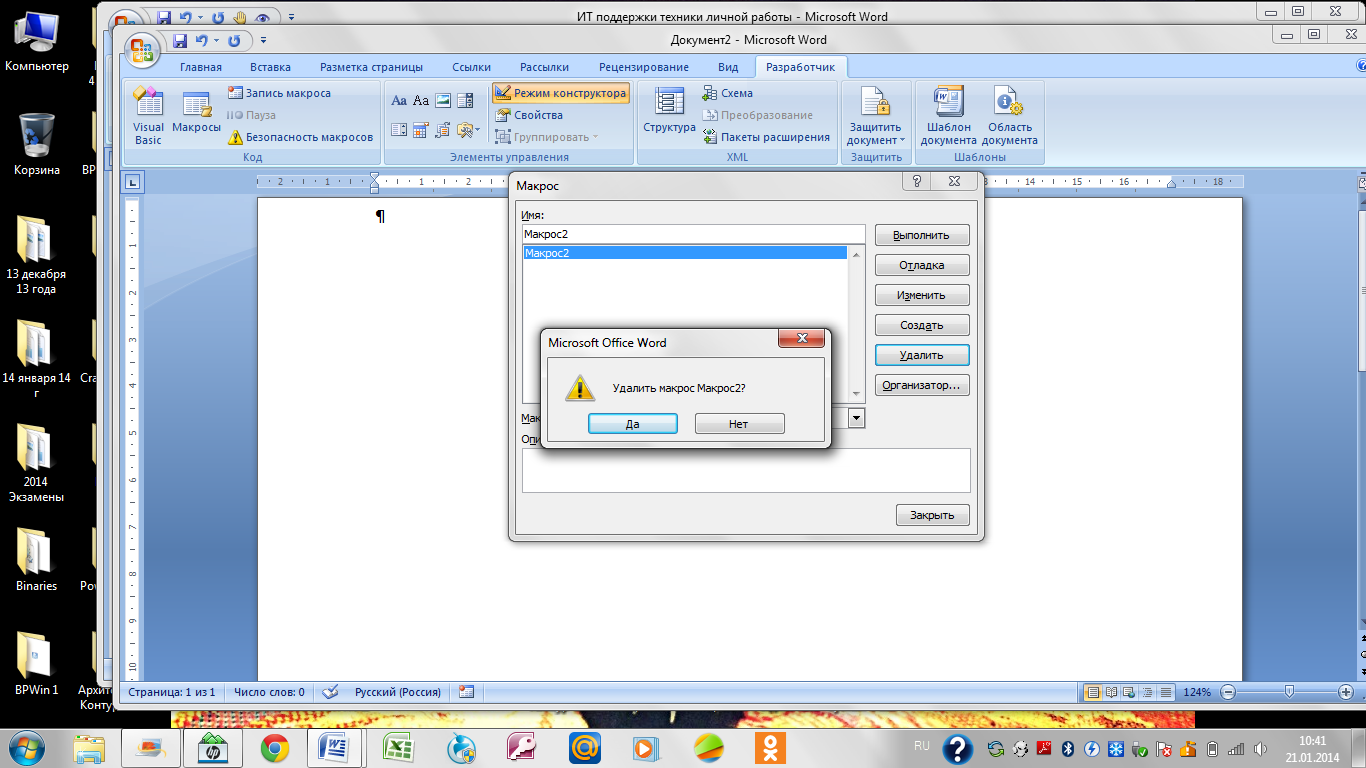The width and height of the screenshot is (1366, 768).
Task: Switch to Draft view button
Action: [x=1165, y=692]
